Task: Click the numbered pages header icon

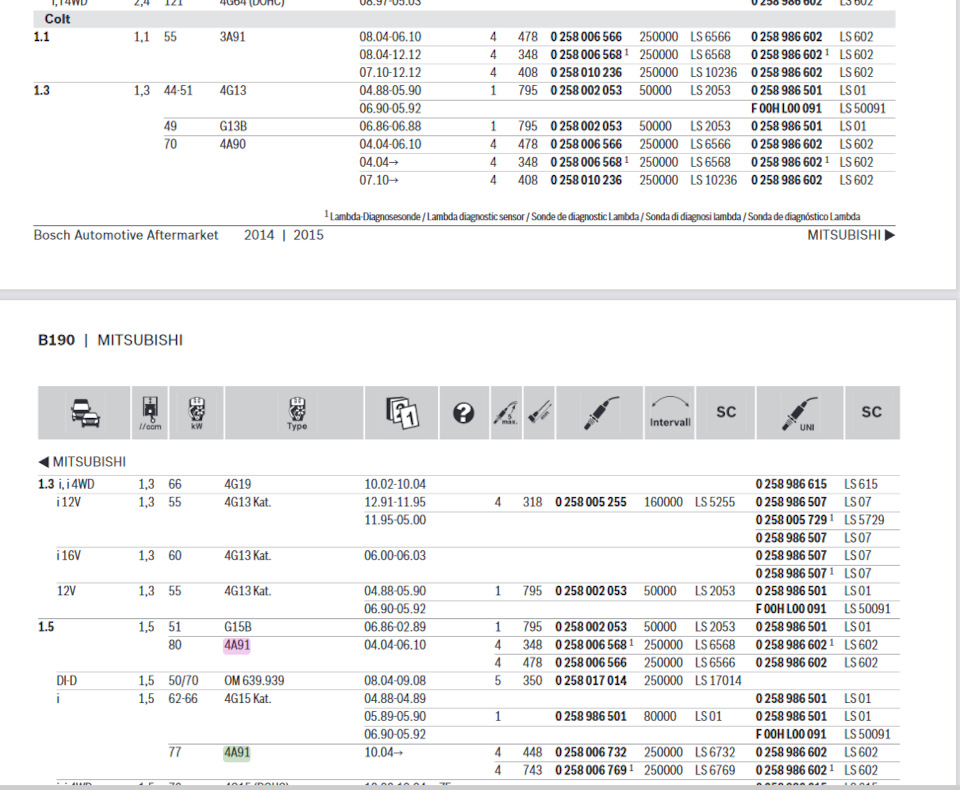Action: coord(402,413)
